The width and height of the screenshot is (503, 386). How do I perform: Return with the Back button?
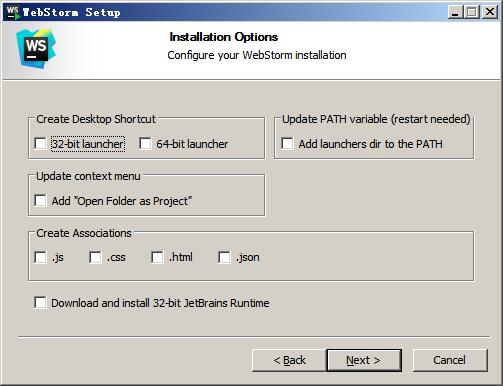[x=289, y=360]
